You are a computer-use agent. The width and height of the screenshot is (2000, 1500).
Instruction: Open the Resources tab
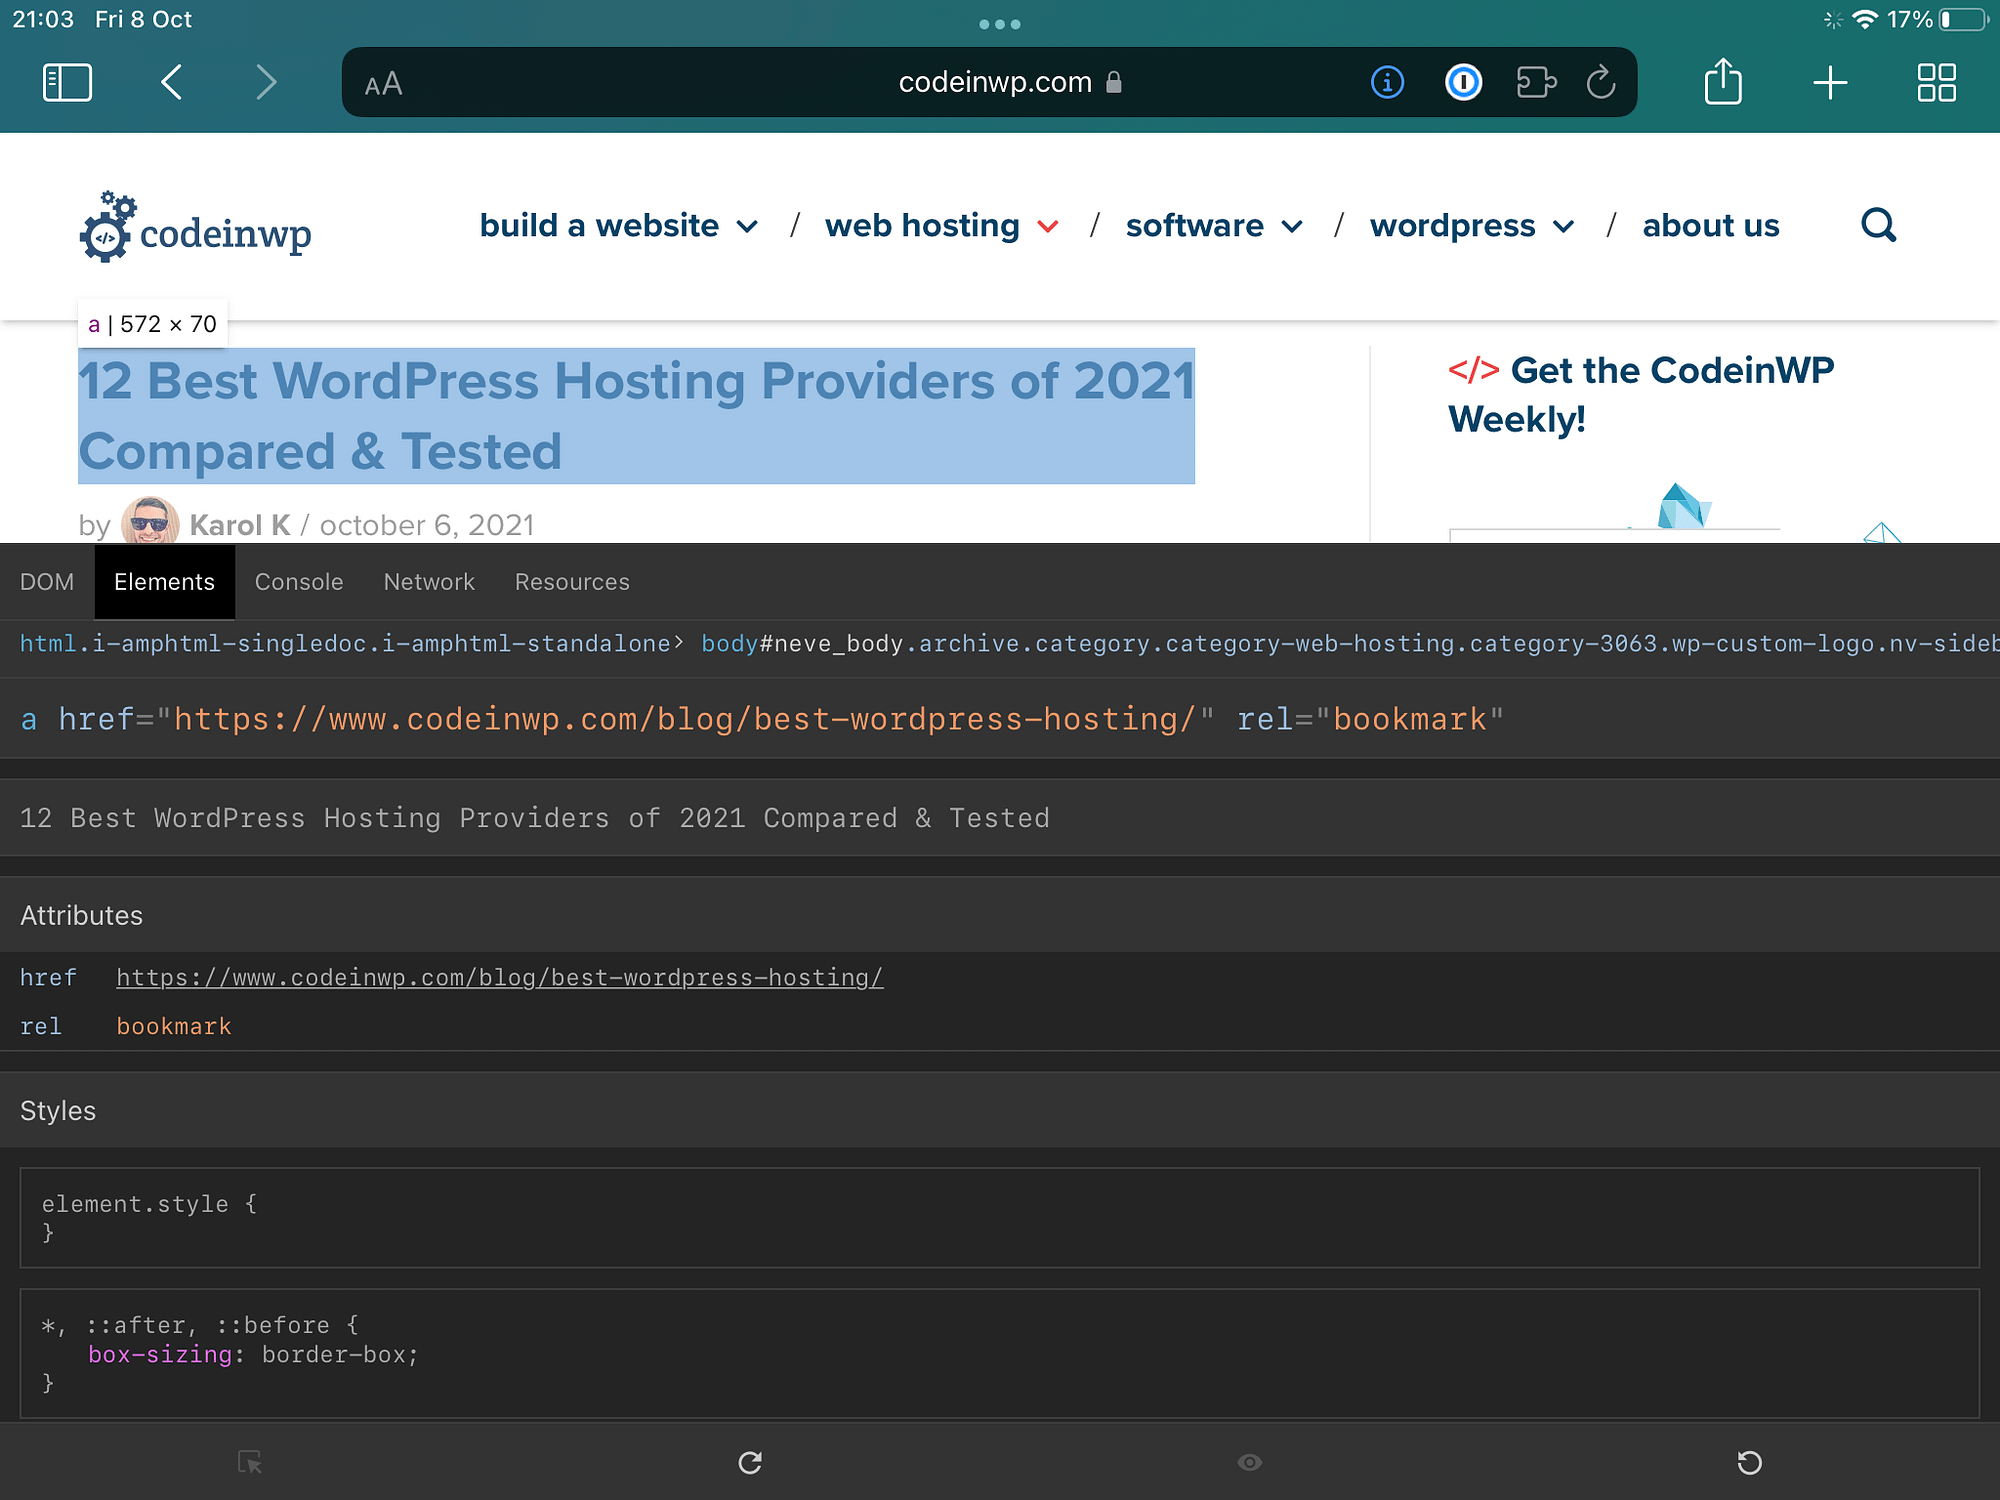pos(572,582)
